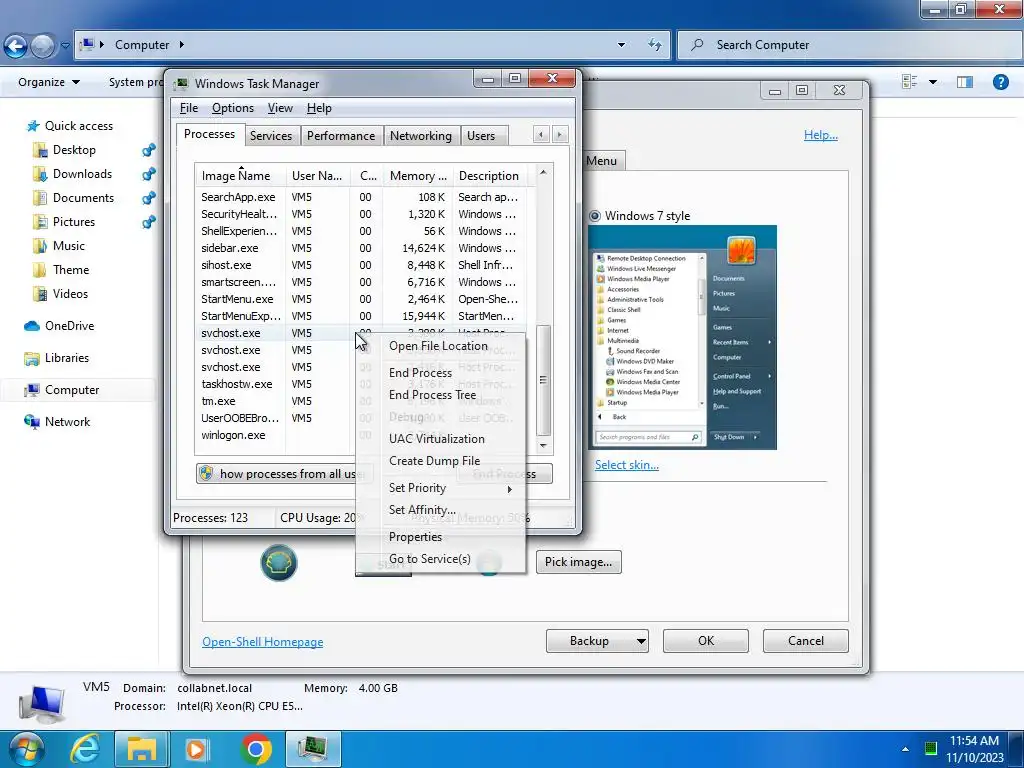Select Windows 7 style radio button
Viewport: 1024px width, 768px height.
point(594,216)
